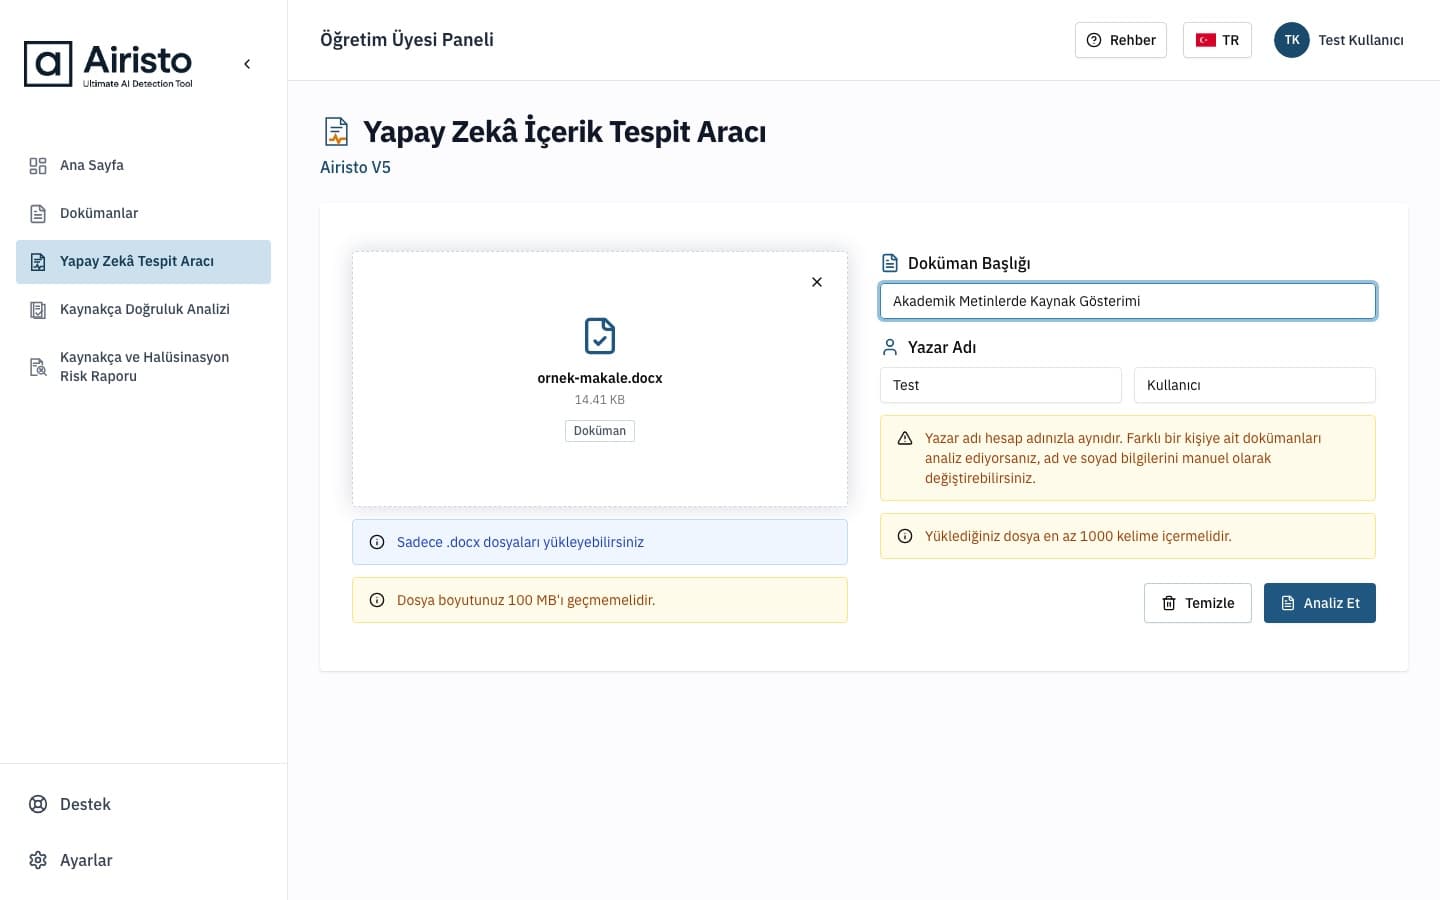Go to Dokümanlar page
1440x900 pixels.
[x=143, y=213]
